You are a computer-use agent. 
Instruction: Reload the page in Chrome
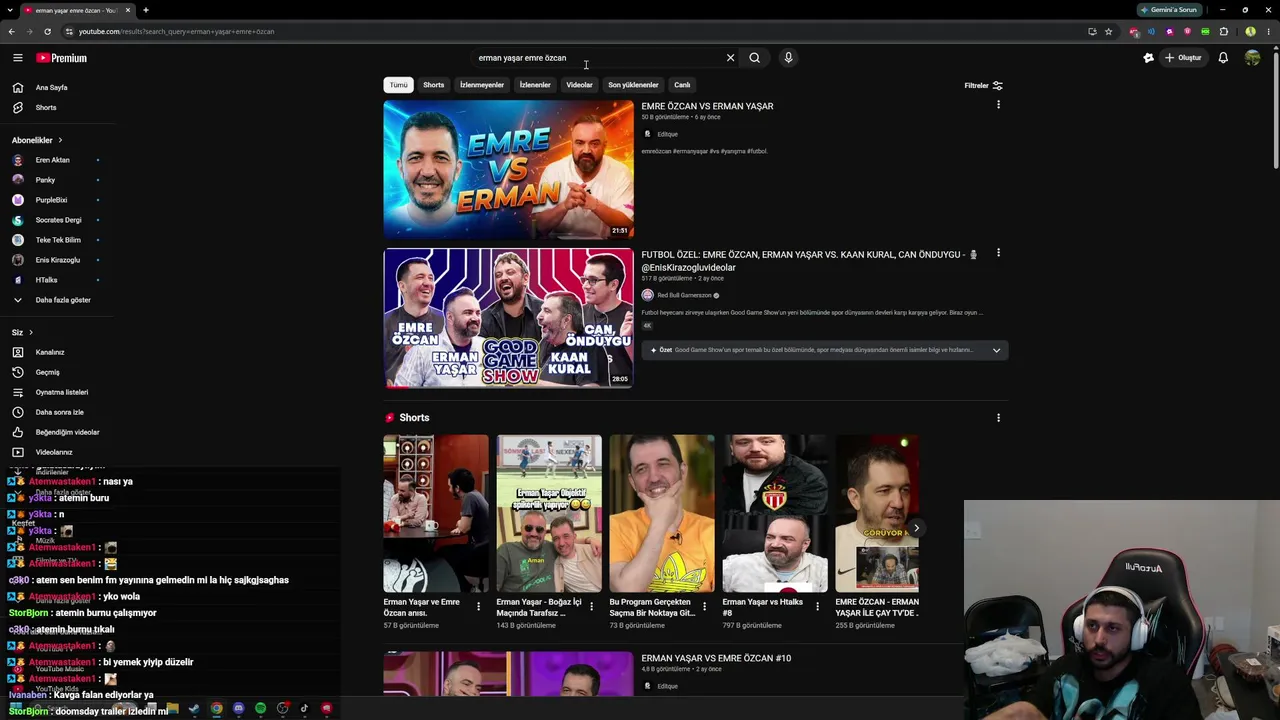pyautogui.click(x=47, y=31)
